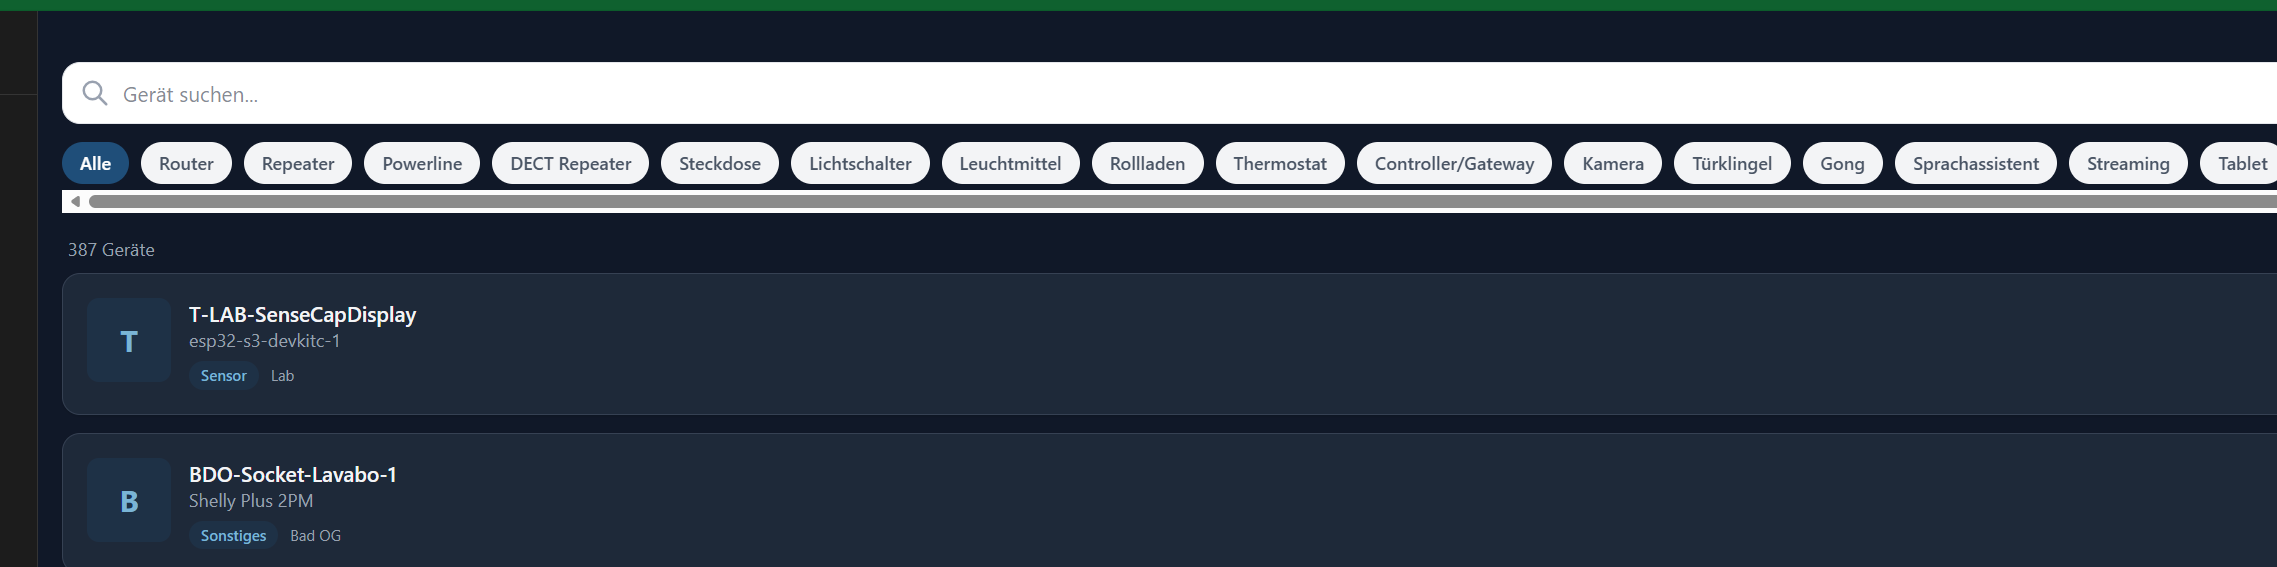This screenshot has height=567, width=2277.
Task: Filter by Rollladen category
Action: tap(1147, 164)
